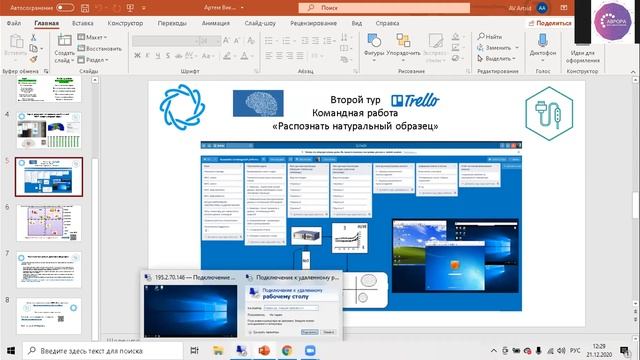Viewport: 640px width, 360px height.
Task: Apply font color swatch
Action: 244,56
